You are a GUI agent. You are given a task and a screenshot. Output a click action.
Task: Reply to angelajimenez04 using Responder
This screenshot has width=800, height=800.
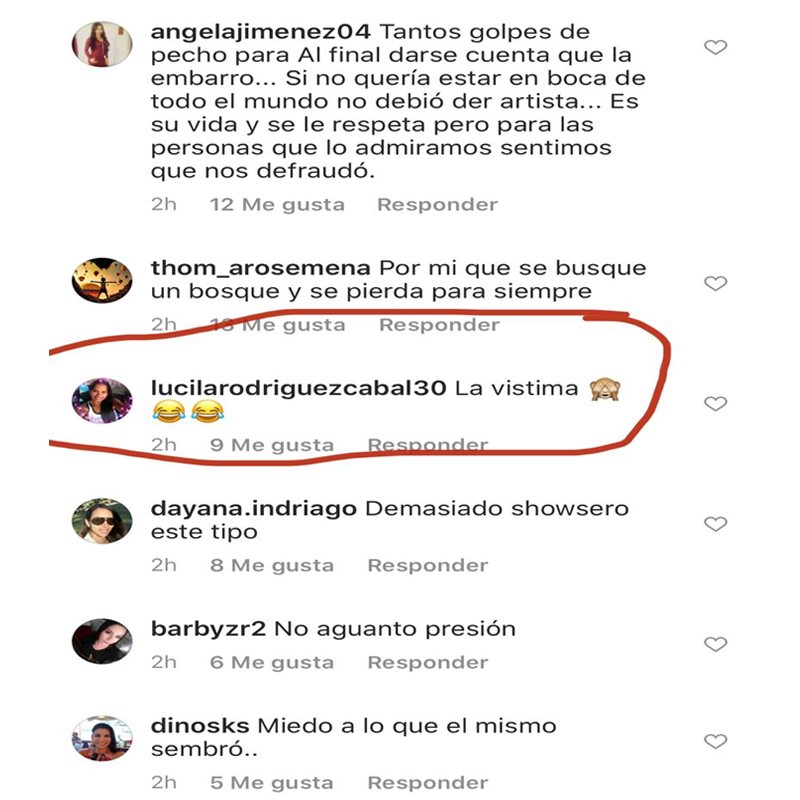pos(437,205)
